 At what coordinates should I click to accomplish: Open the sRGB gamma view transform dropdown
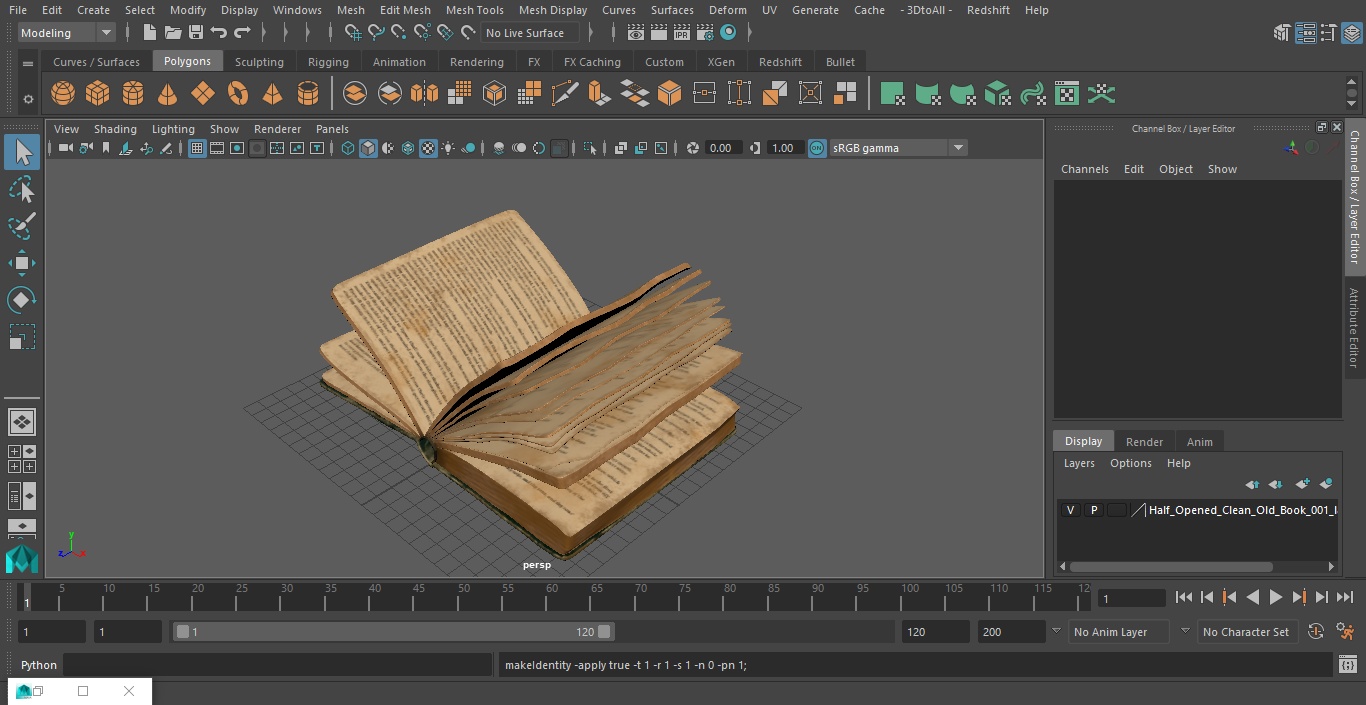pos(897,148)
